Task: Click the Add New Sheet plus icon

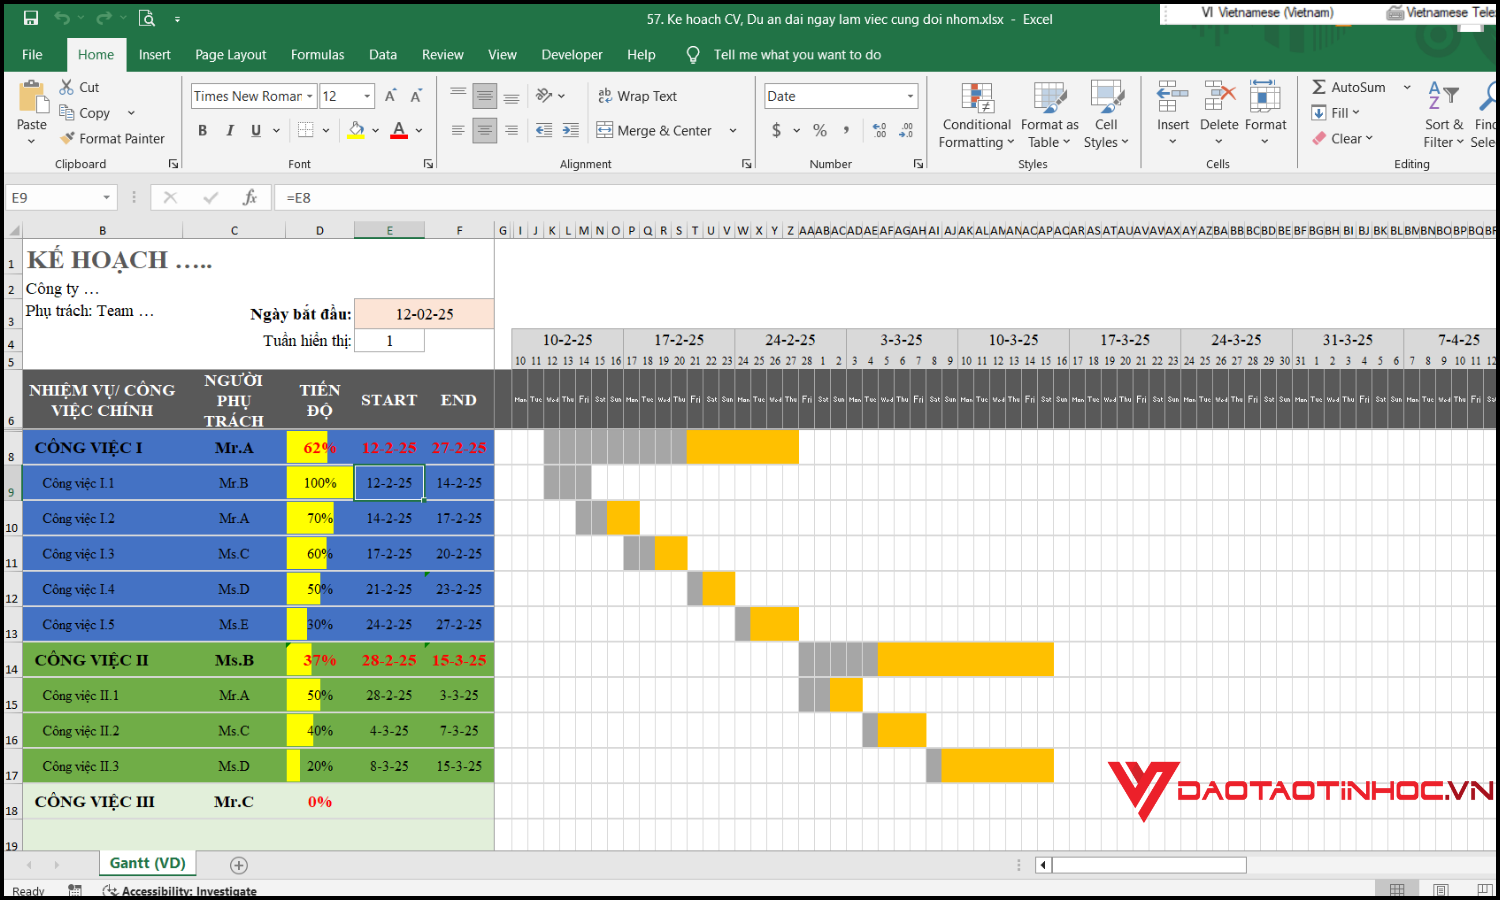Action: pyautogui.click(x=239, y=865)
